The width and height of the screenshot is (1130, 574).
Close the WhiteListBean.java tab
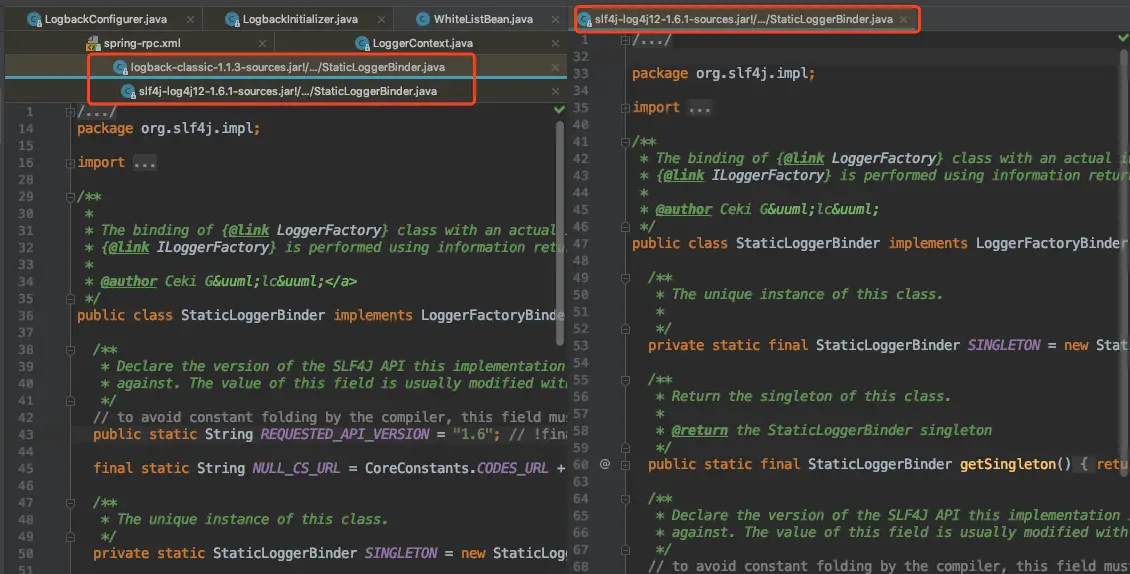pyautogui.click(x=556, y=20)
